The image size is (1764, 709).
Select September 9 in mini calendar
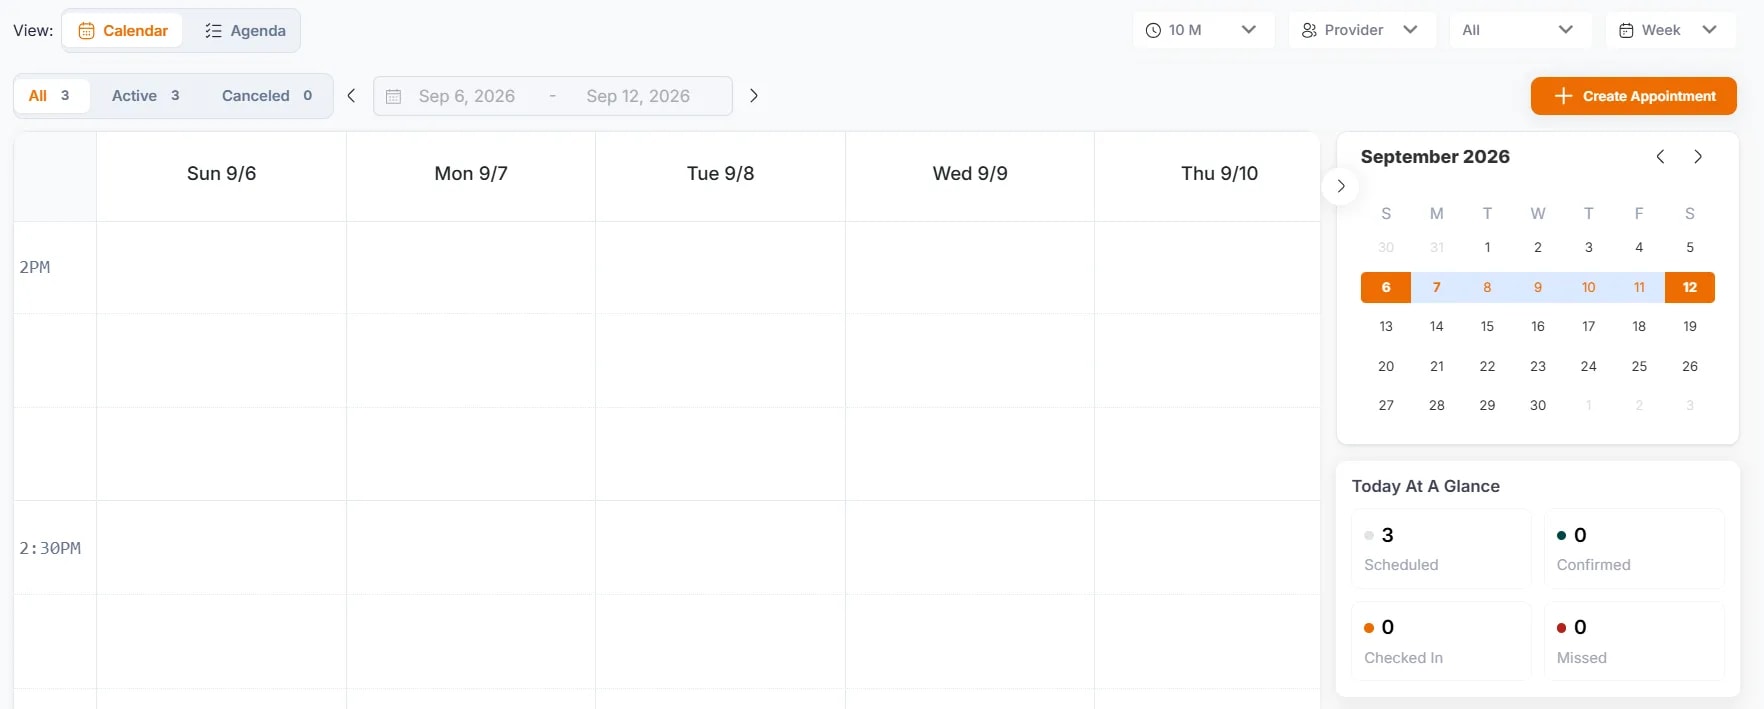1538,287
